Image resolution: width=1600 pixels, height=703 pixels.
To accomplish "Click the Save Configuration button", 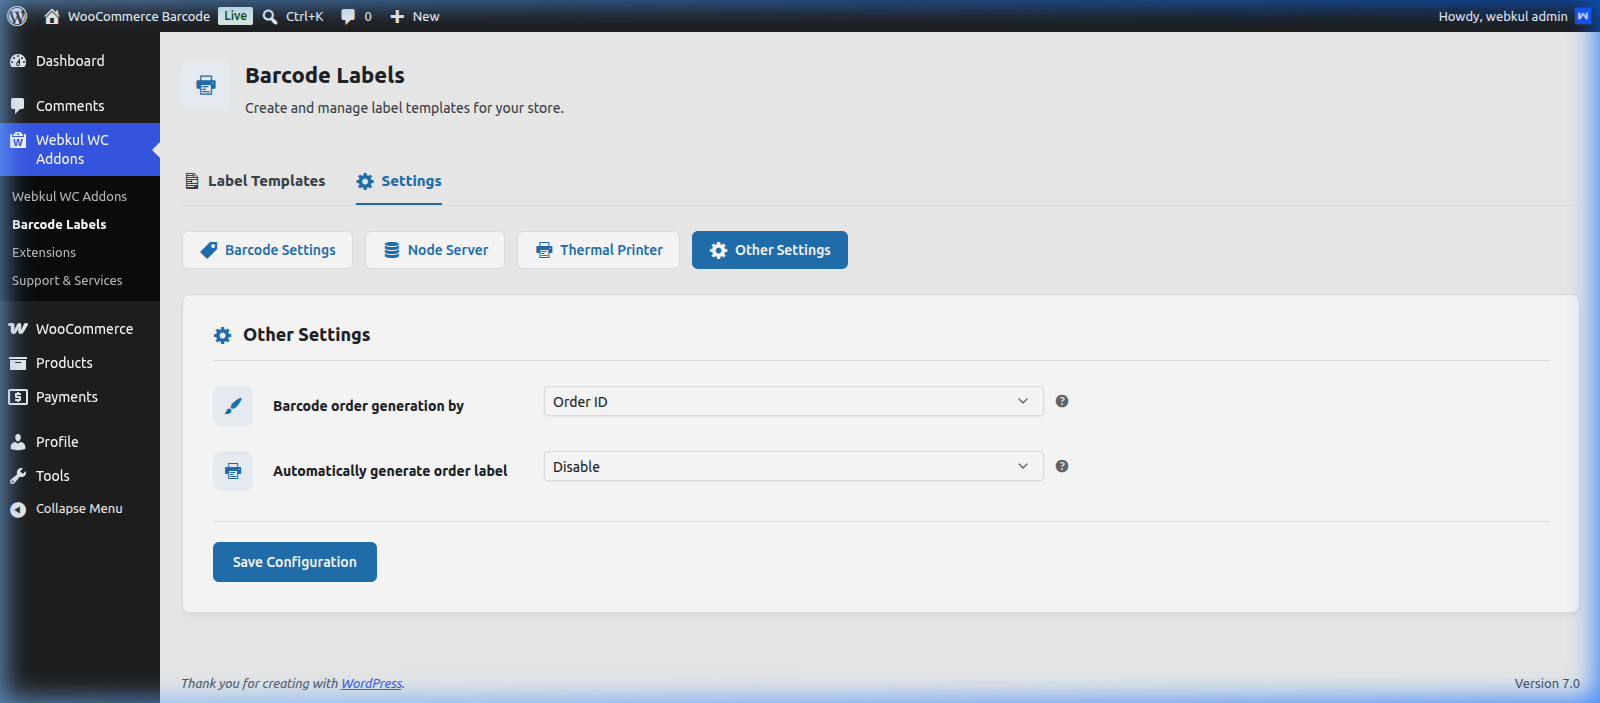I will coord(295,562).
